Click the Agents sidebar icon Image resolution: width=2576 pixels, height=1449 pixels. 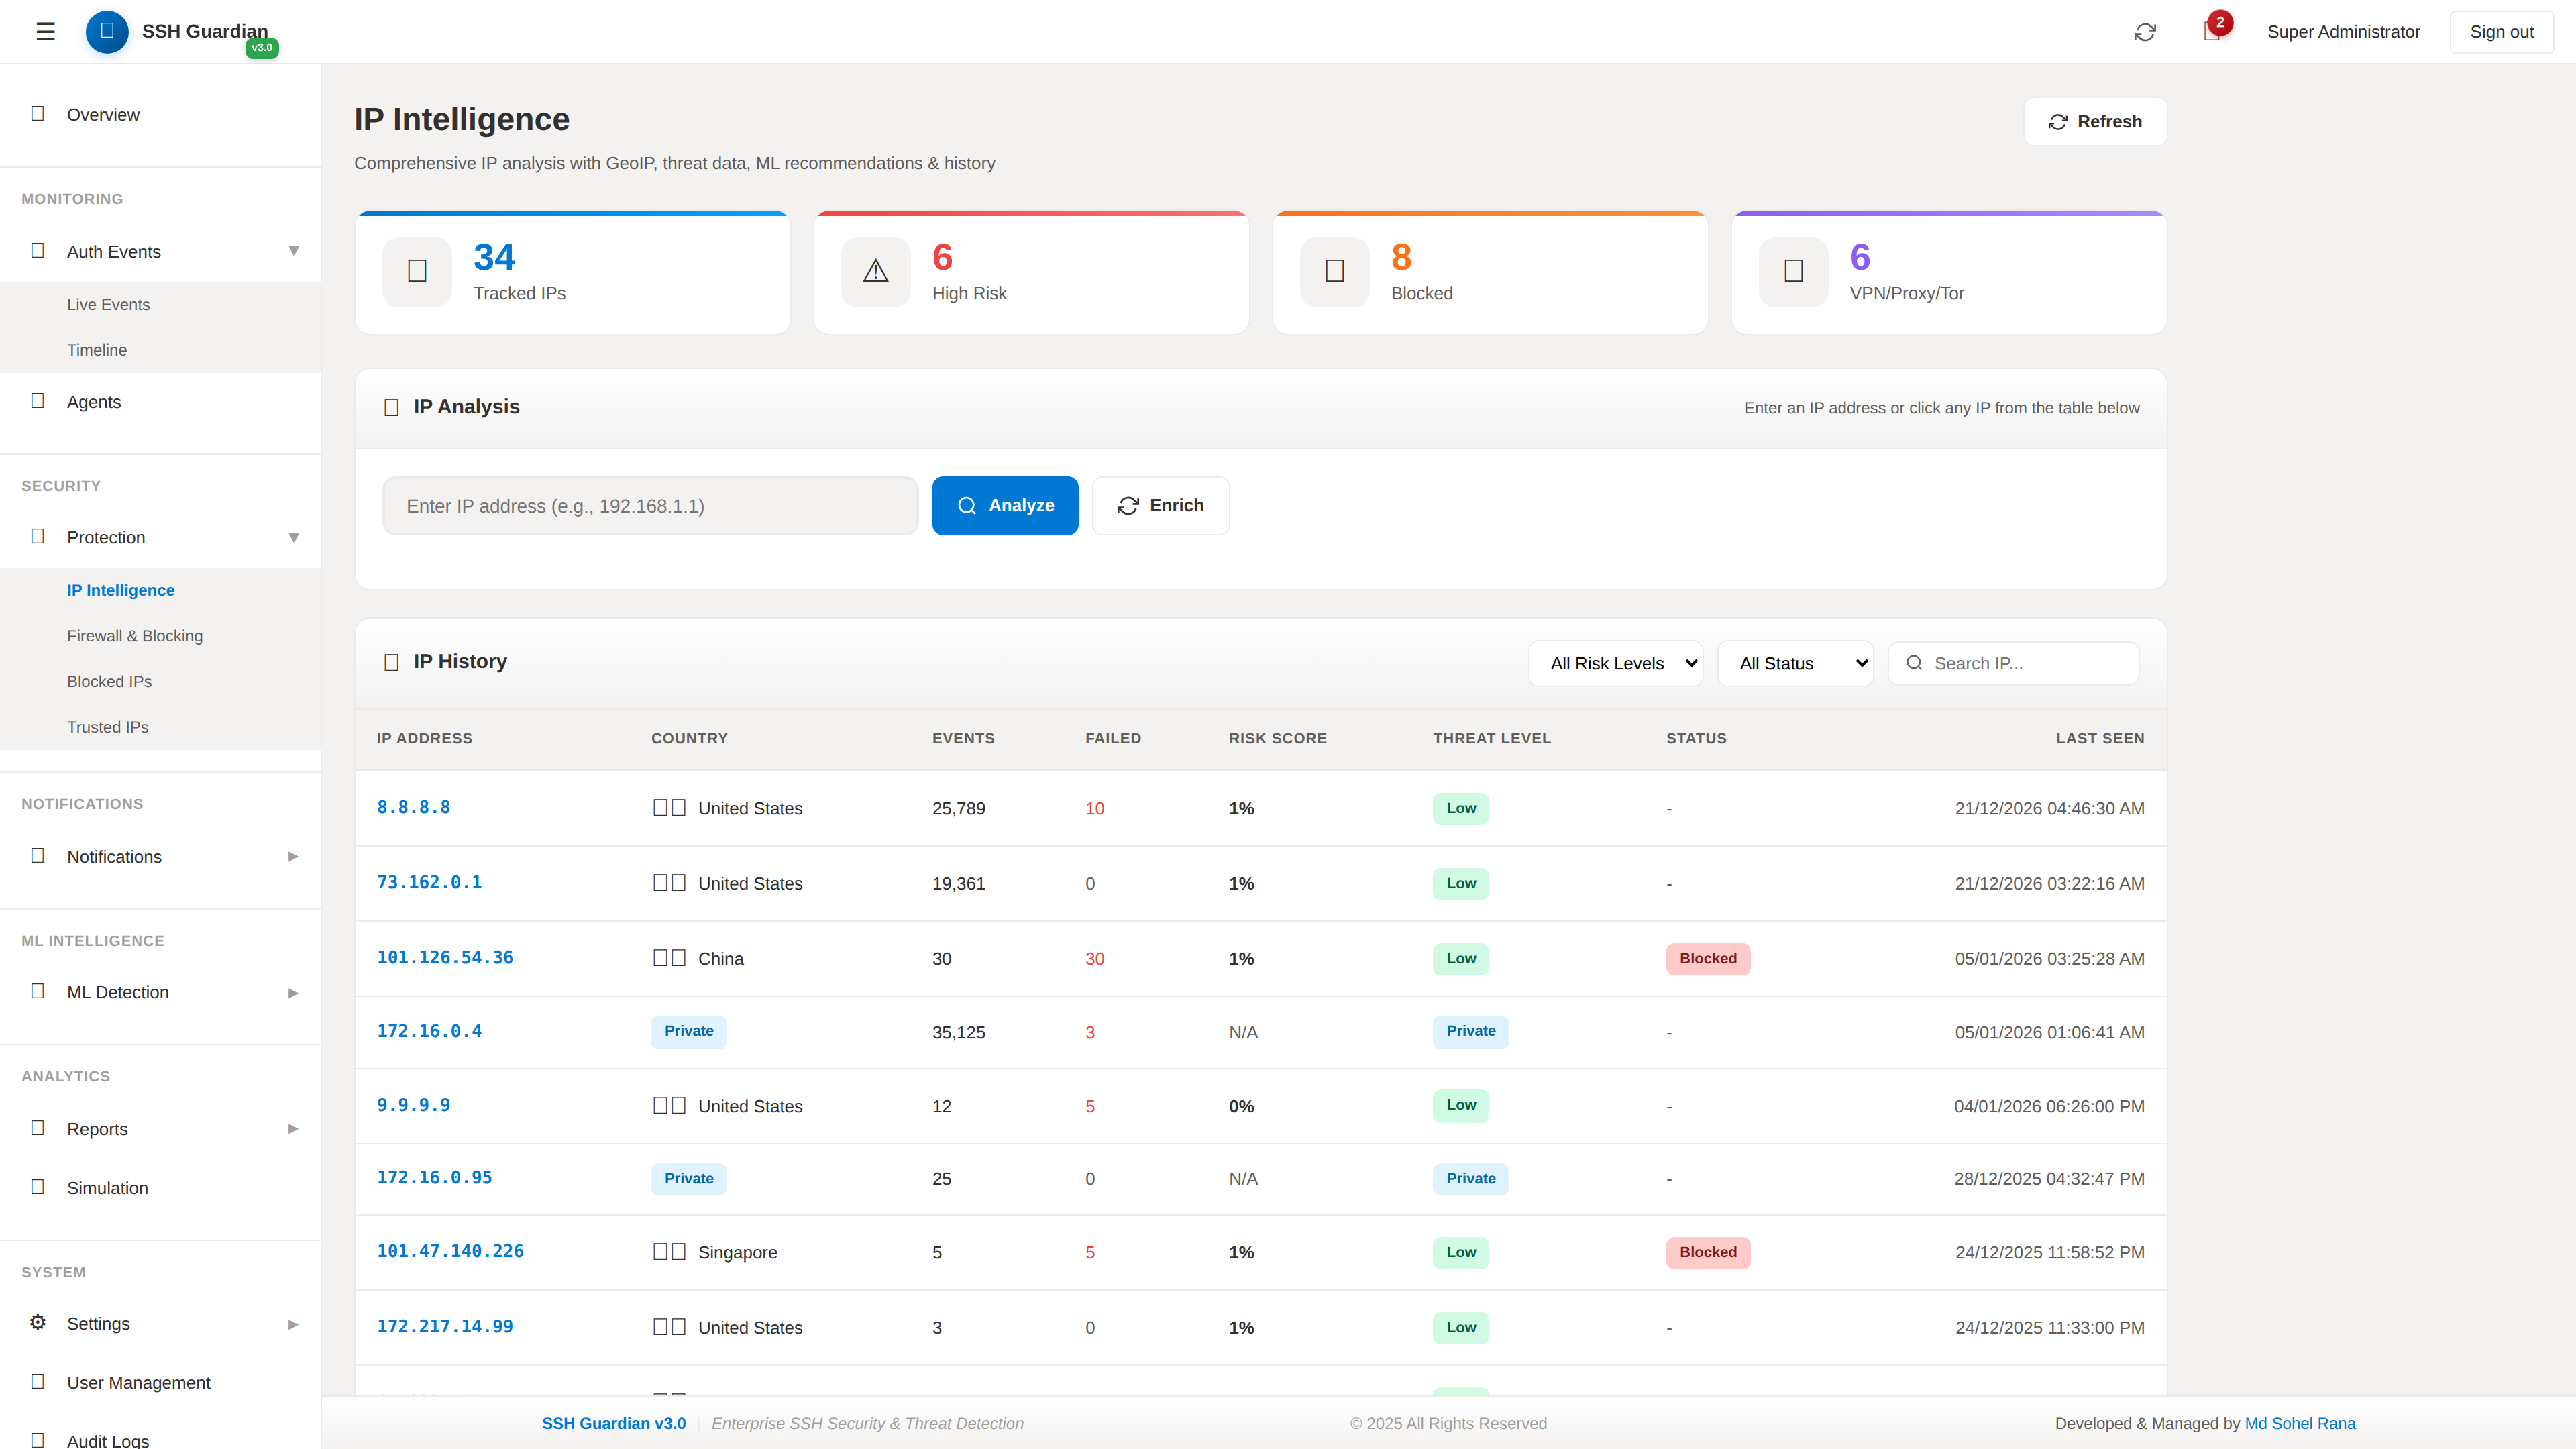37,401
